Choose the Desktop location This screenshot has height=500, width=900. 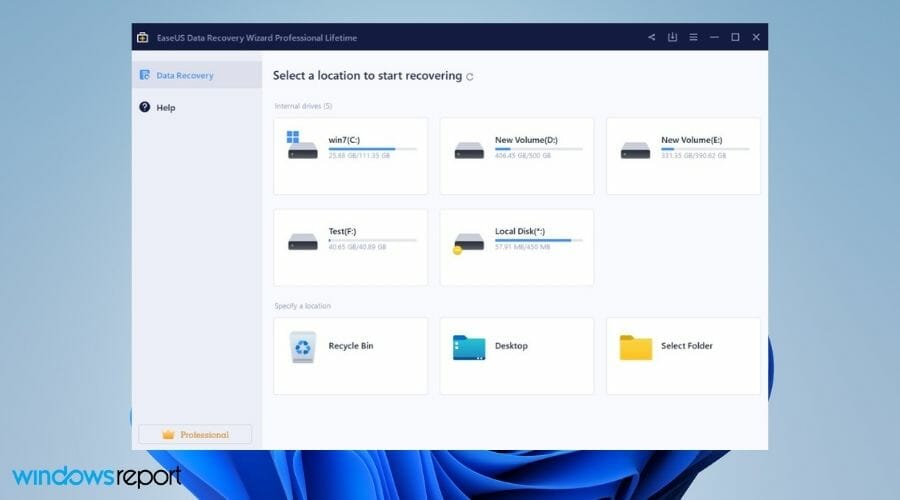click(517, 356)
